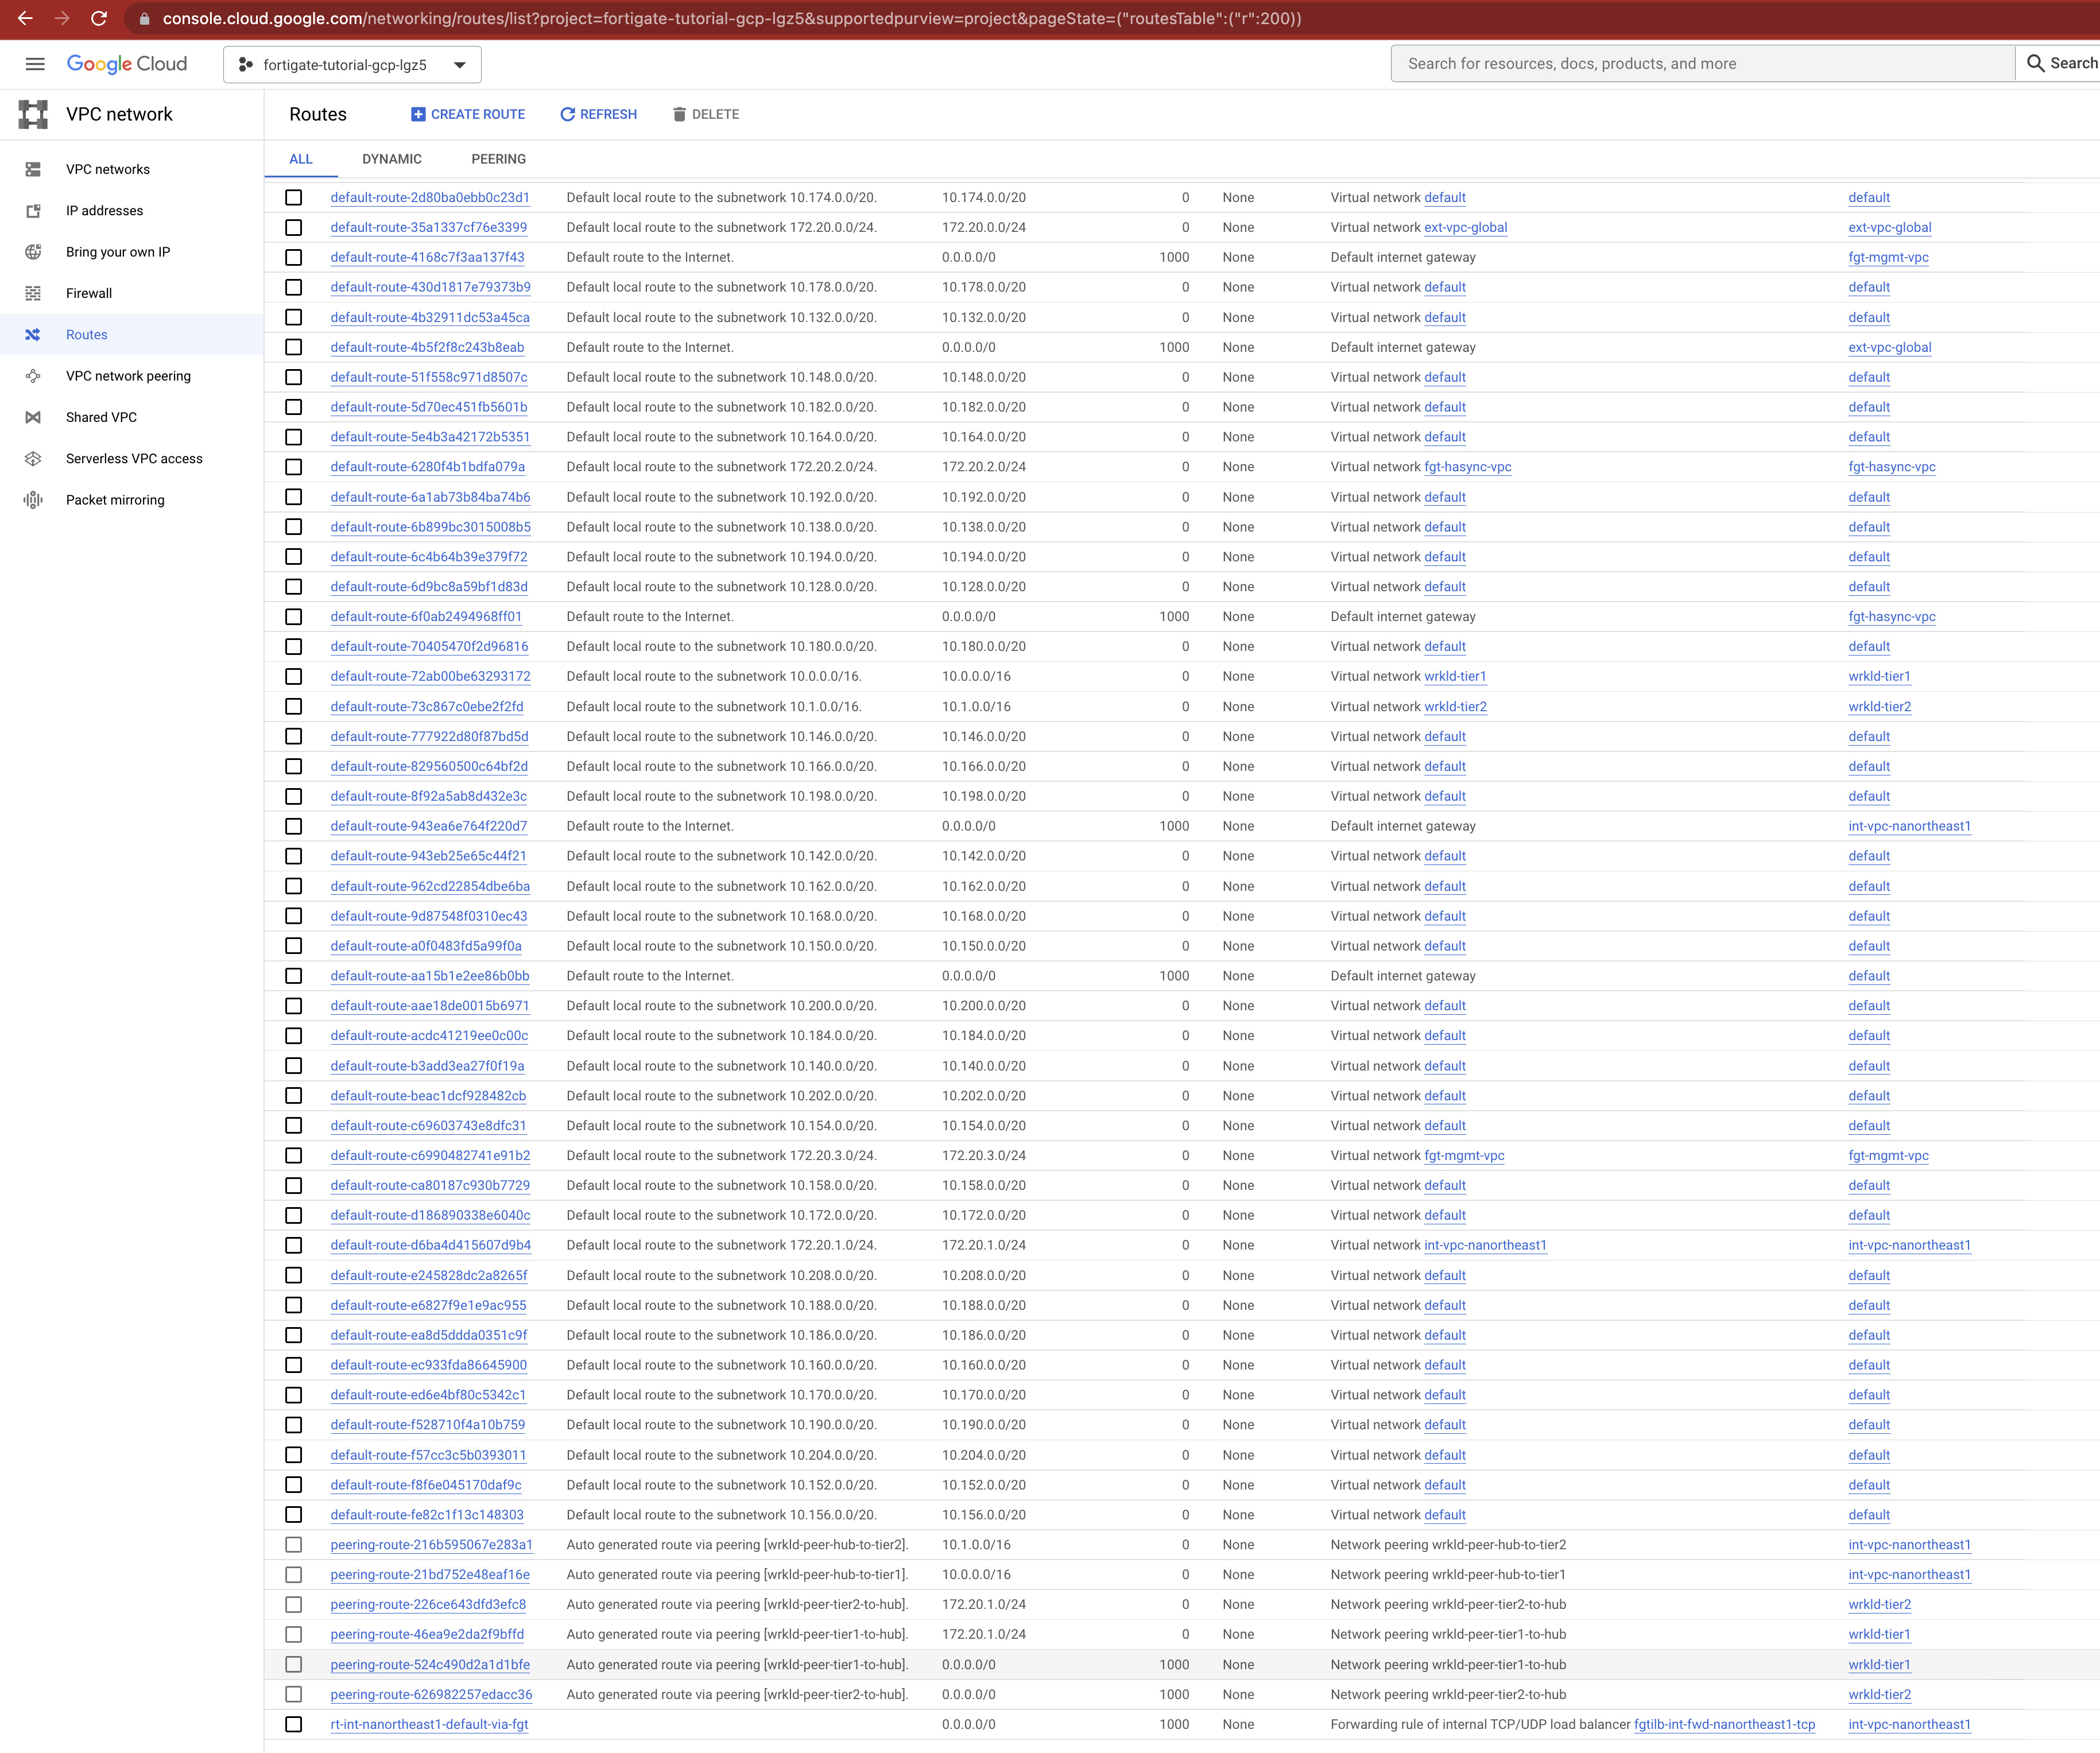The image size is (2100, 1753).
Task: Open the navigation hamburger menu
Action: tap(35, 64)
